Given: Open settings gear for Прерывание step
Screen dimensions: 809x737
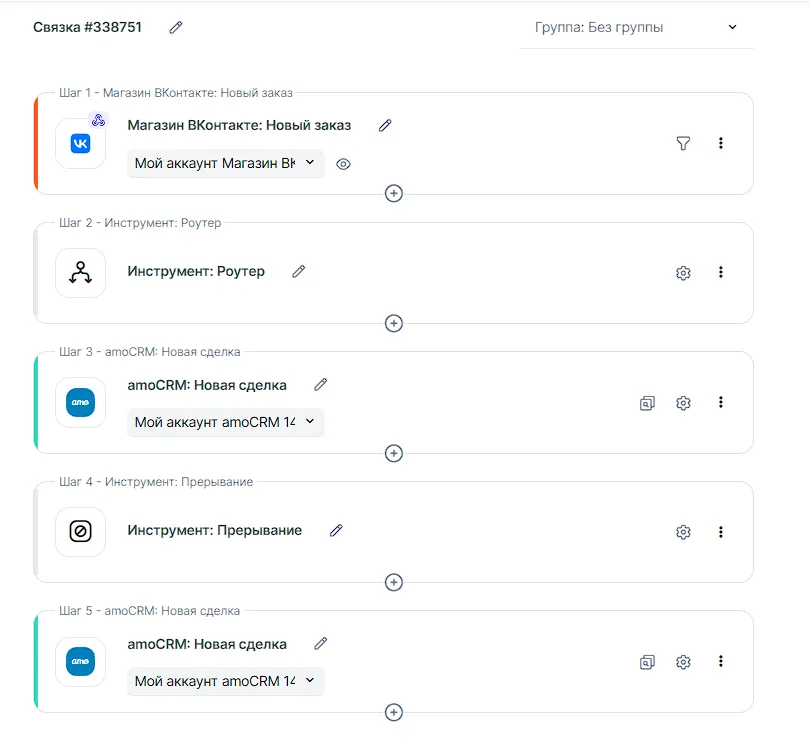Looking at the screenshot, I should [x=683, y=532].
